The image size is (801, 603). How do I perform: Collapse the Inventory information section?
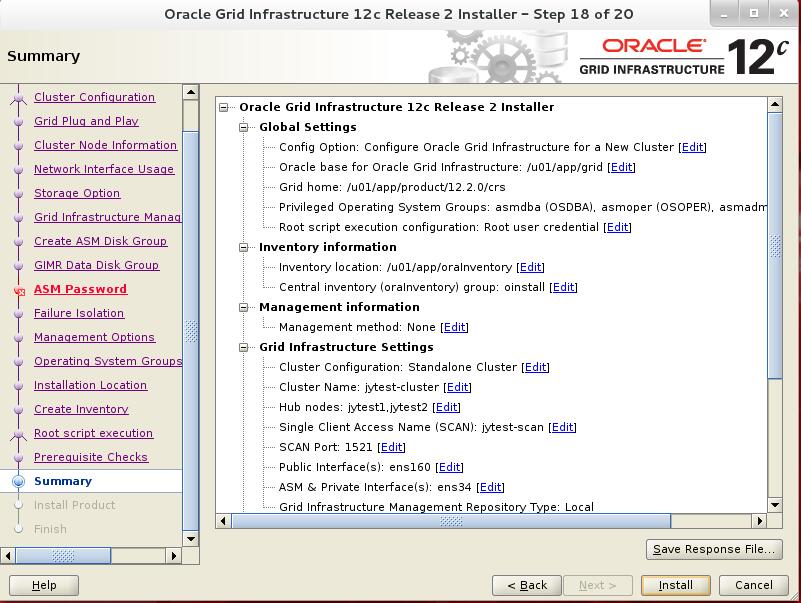(244, 247)
